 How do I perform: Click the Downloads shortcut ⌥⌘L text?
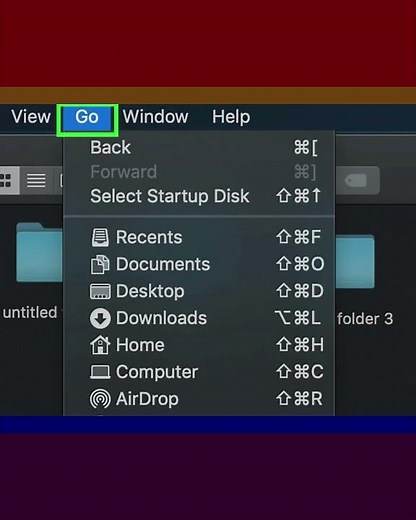[x=298, y=318]
